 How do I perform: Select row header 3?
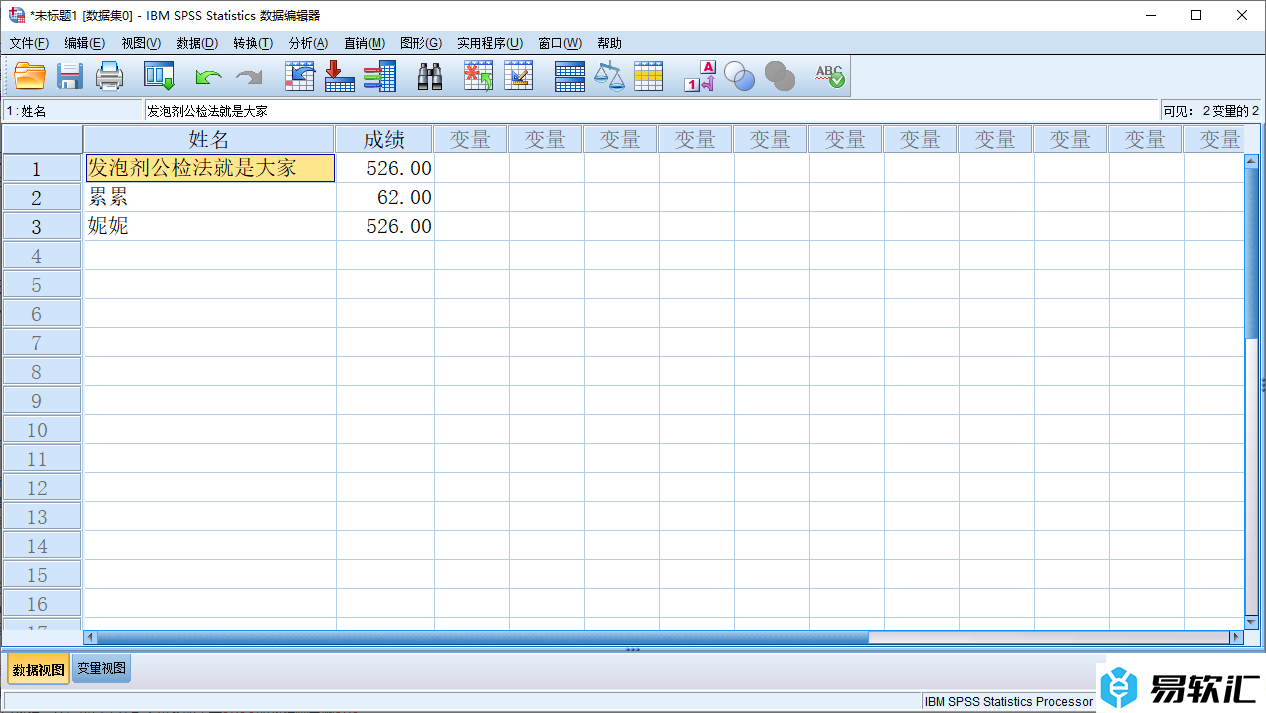[42, 226]
